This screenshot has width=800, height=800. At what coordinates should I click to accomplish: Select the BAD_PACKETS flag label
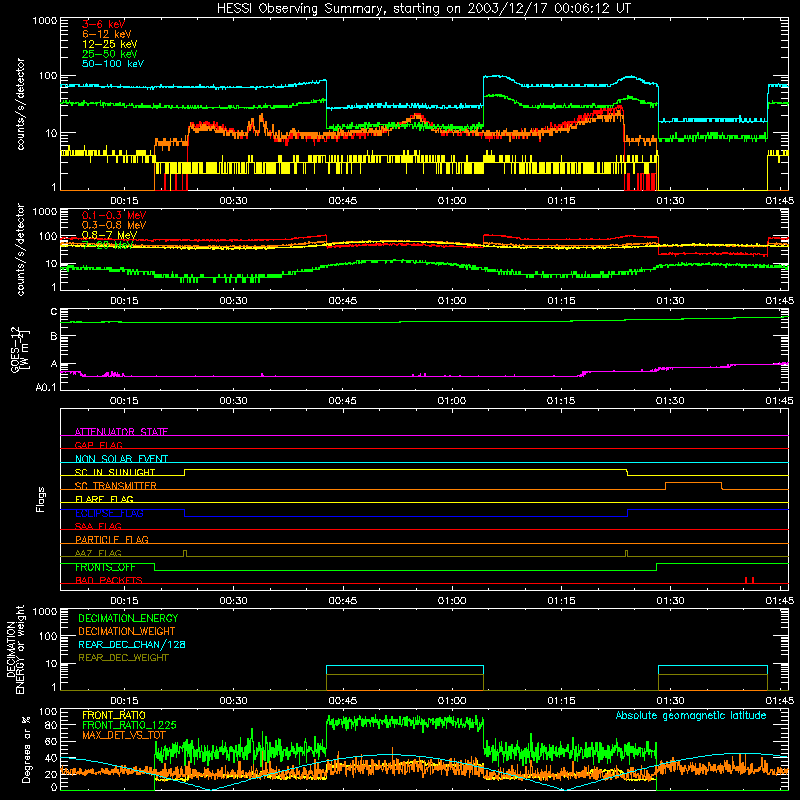pos(109,580)
